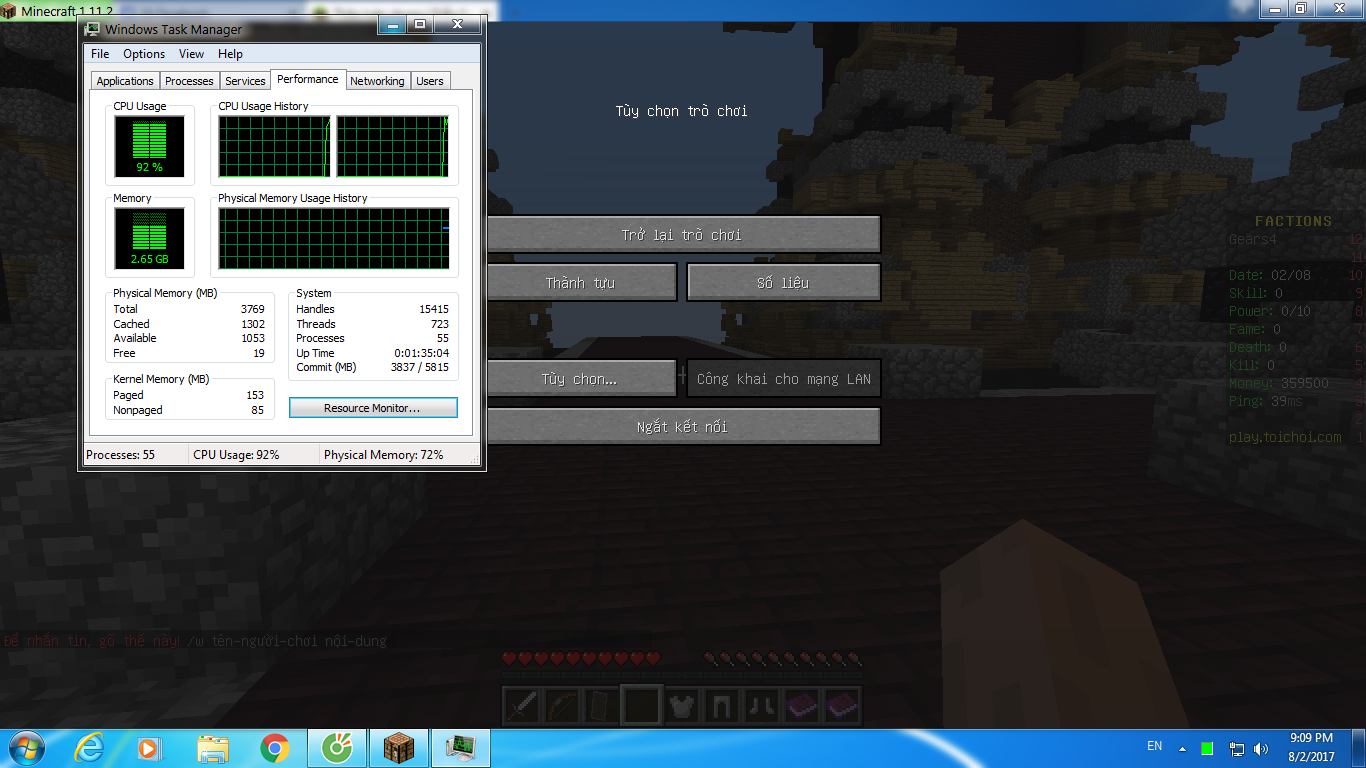Click the Task Manager taskbar icon
Viewport: 1366px width, 768px height.
461,748
